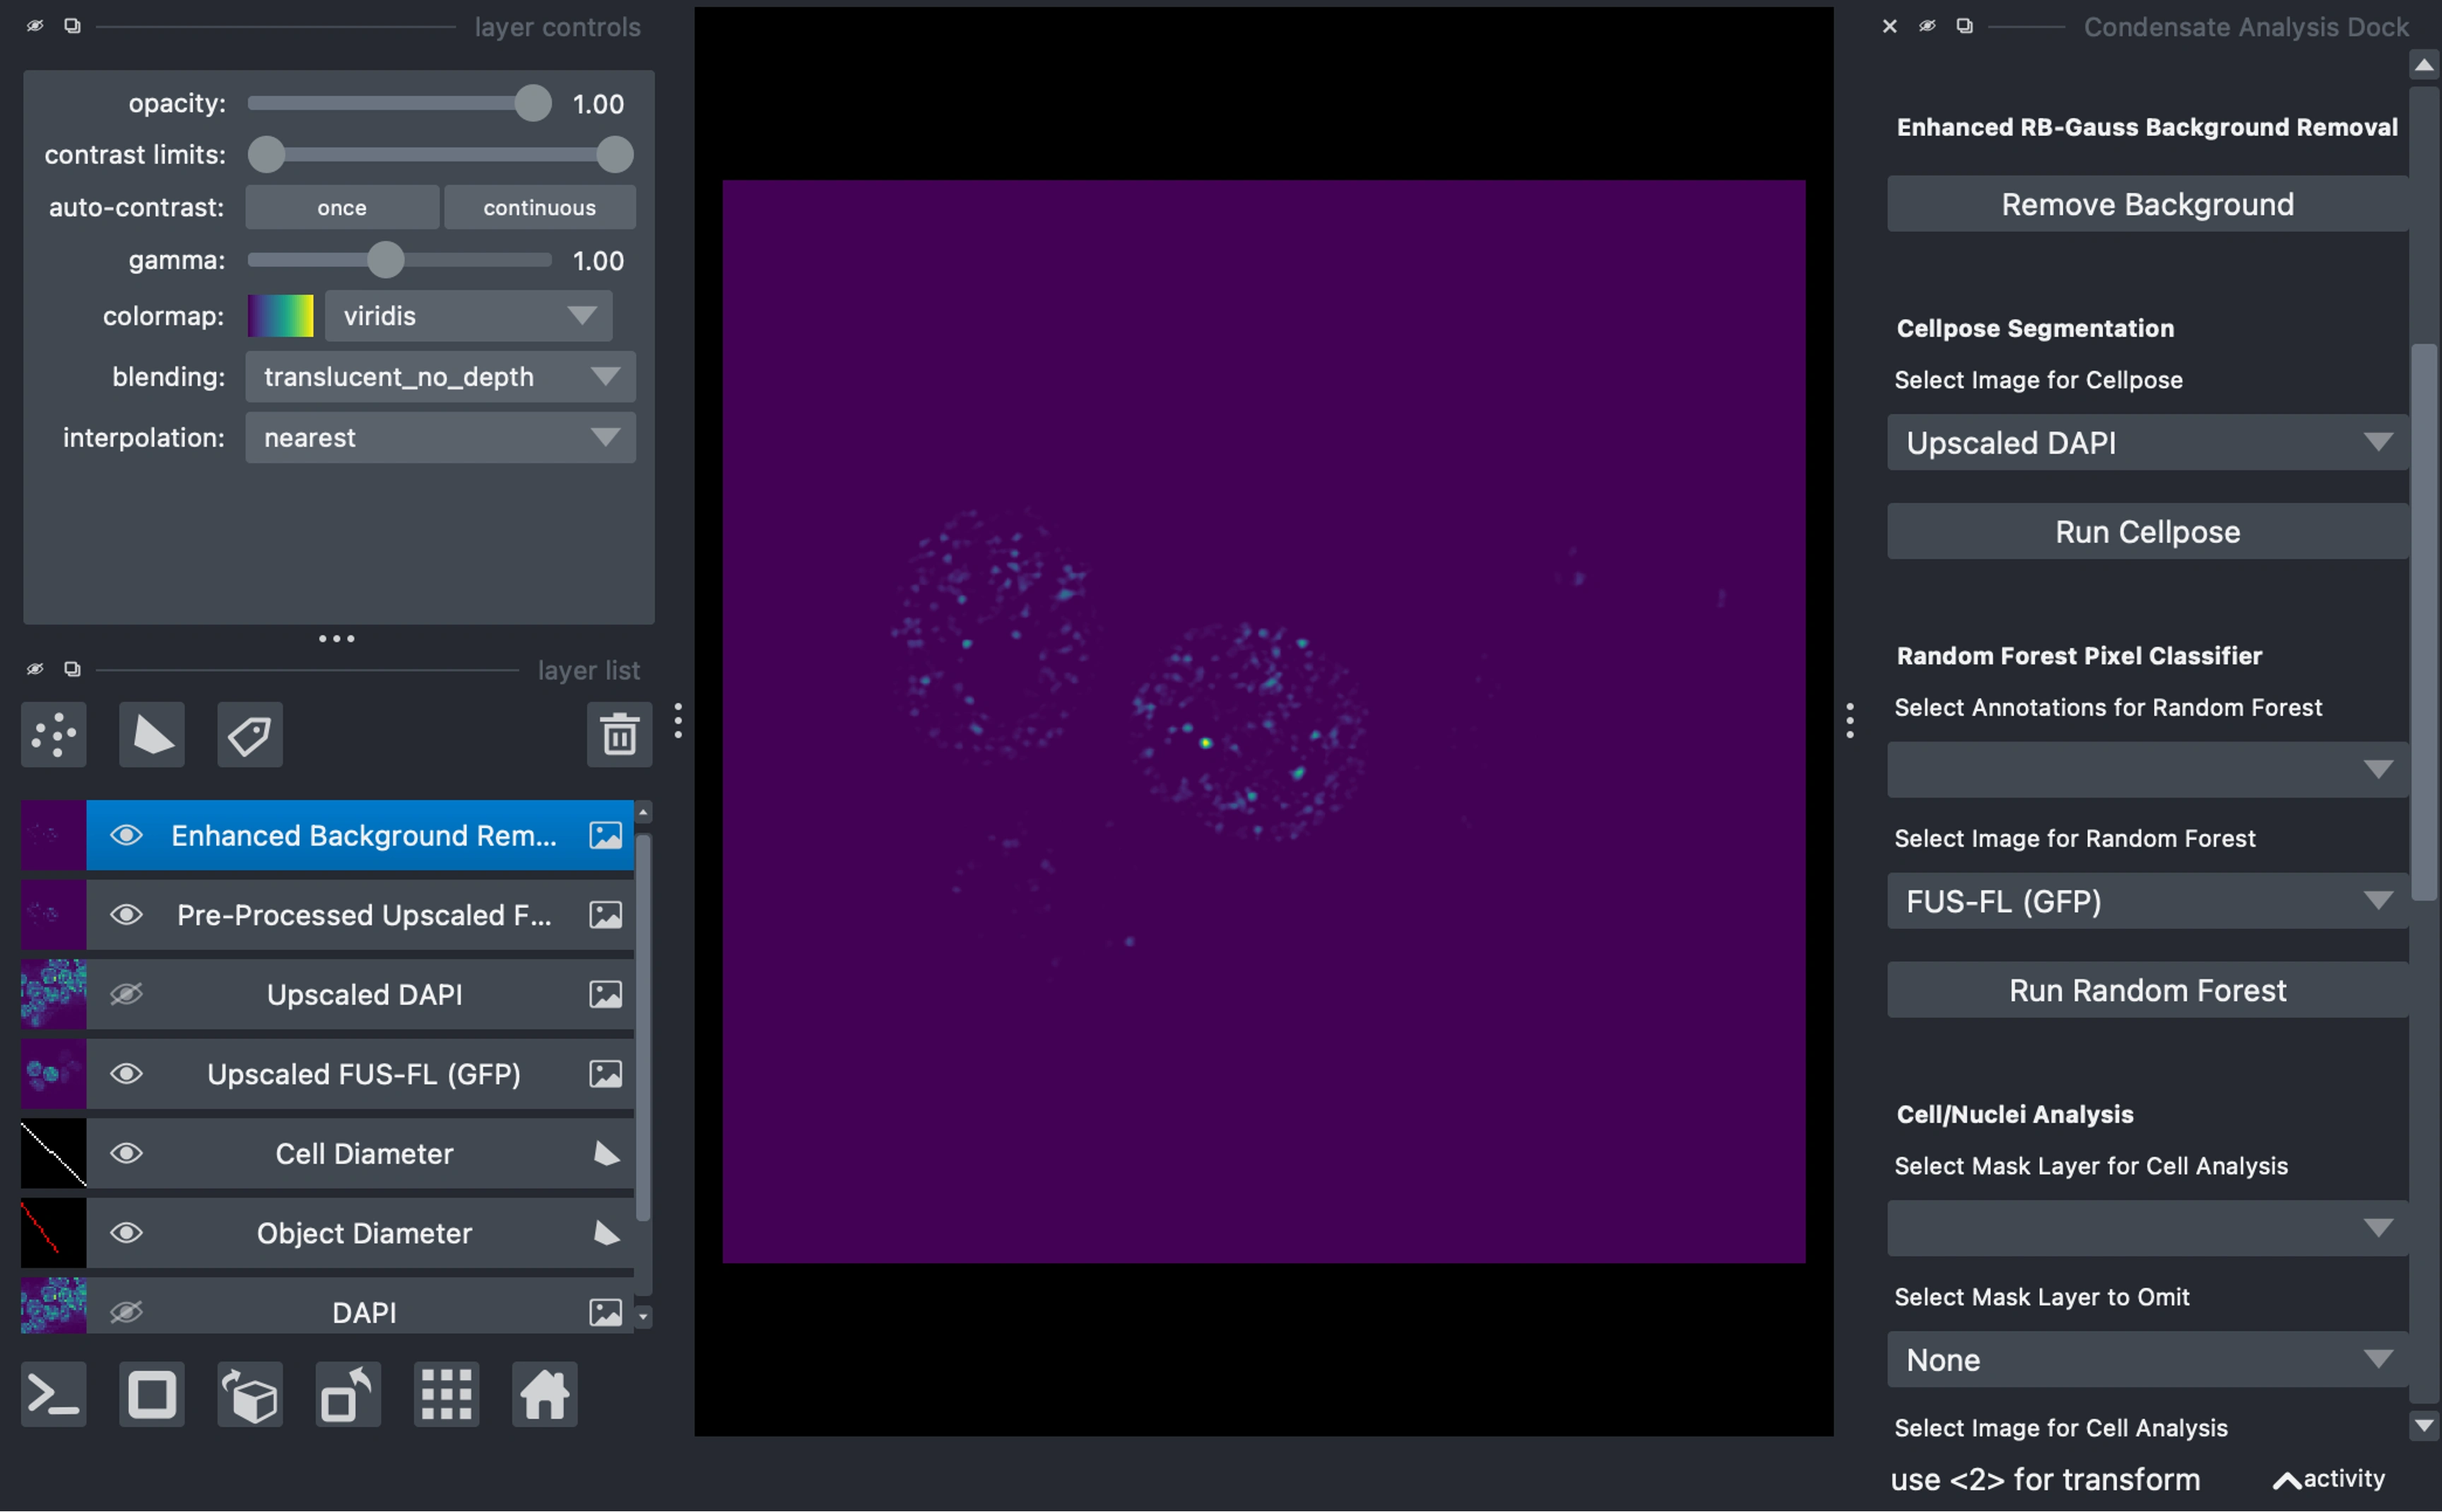Viewport: 2442px width, 1512px height.
Task: Toggle grid mode
Action: [446, 1393]
